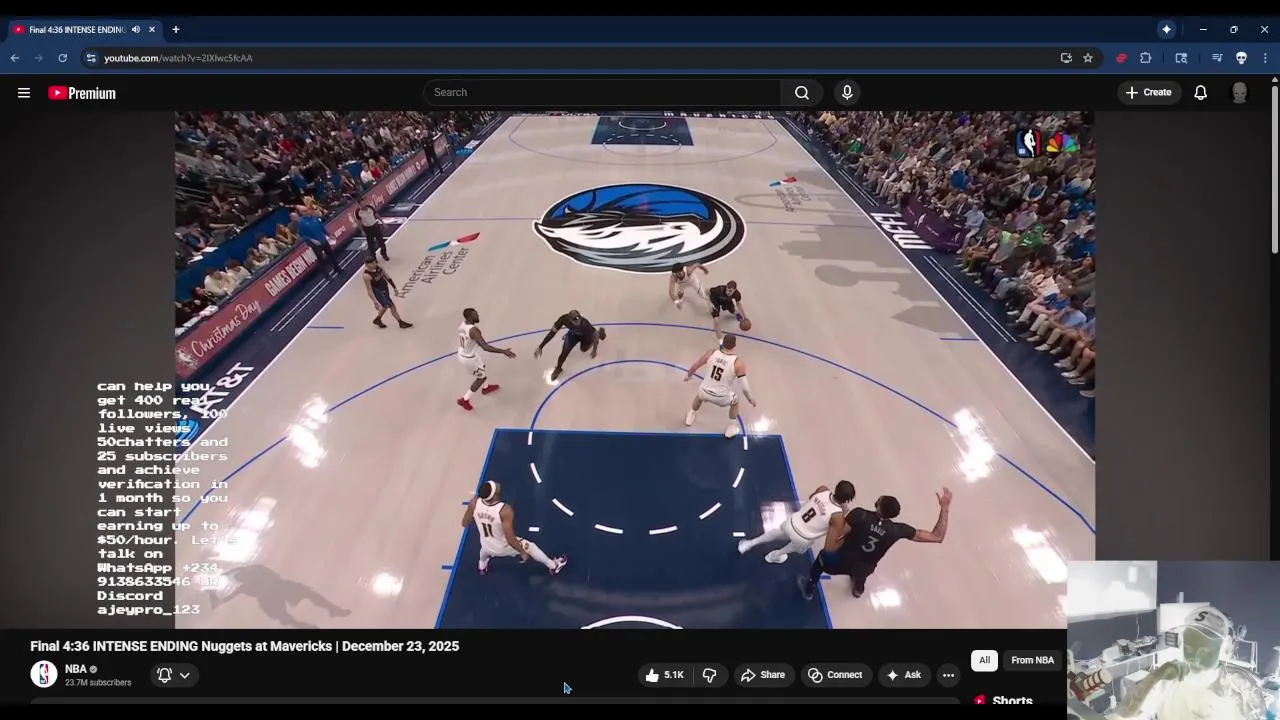Mute the tab via speaker icon
1280x720 pixels.
[x=136, y=30]
